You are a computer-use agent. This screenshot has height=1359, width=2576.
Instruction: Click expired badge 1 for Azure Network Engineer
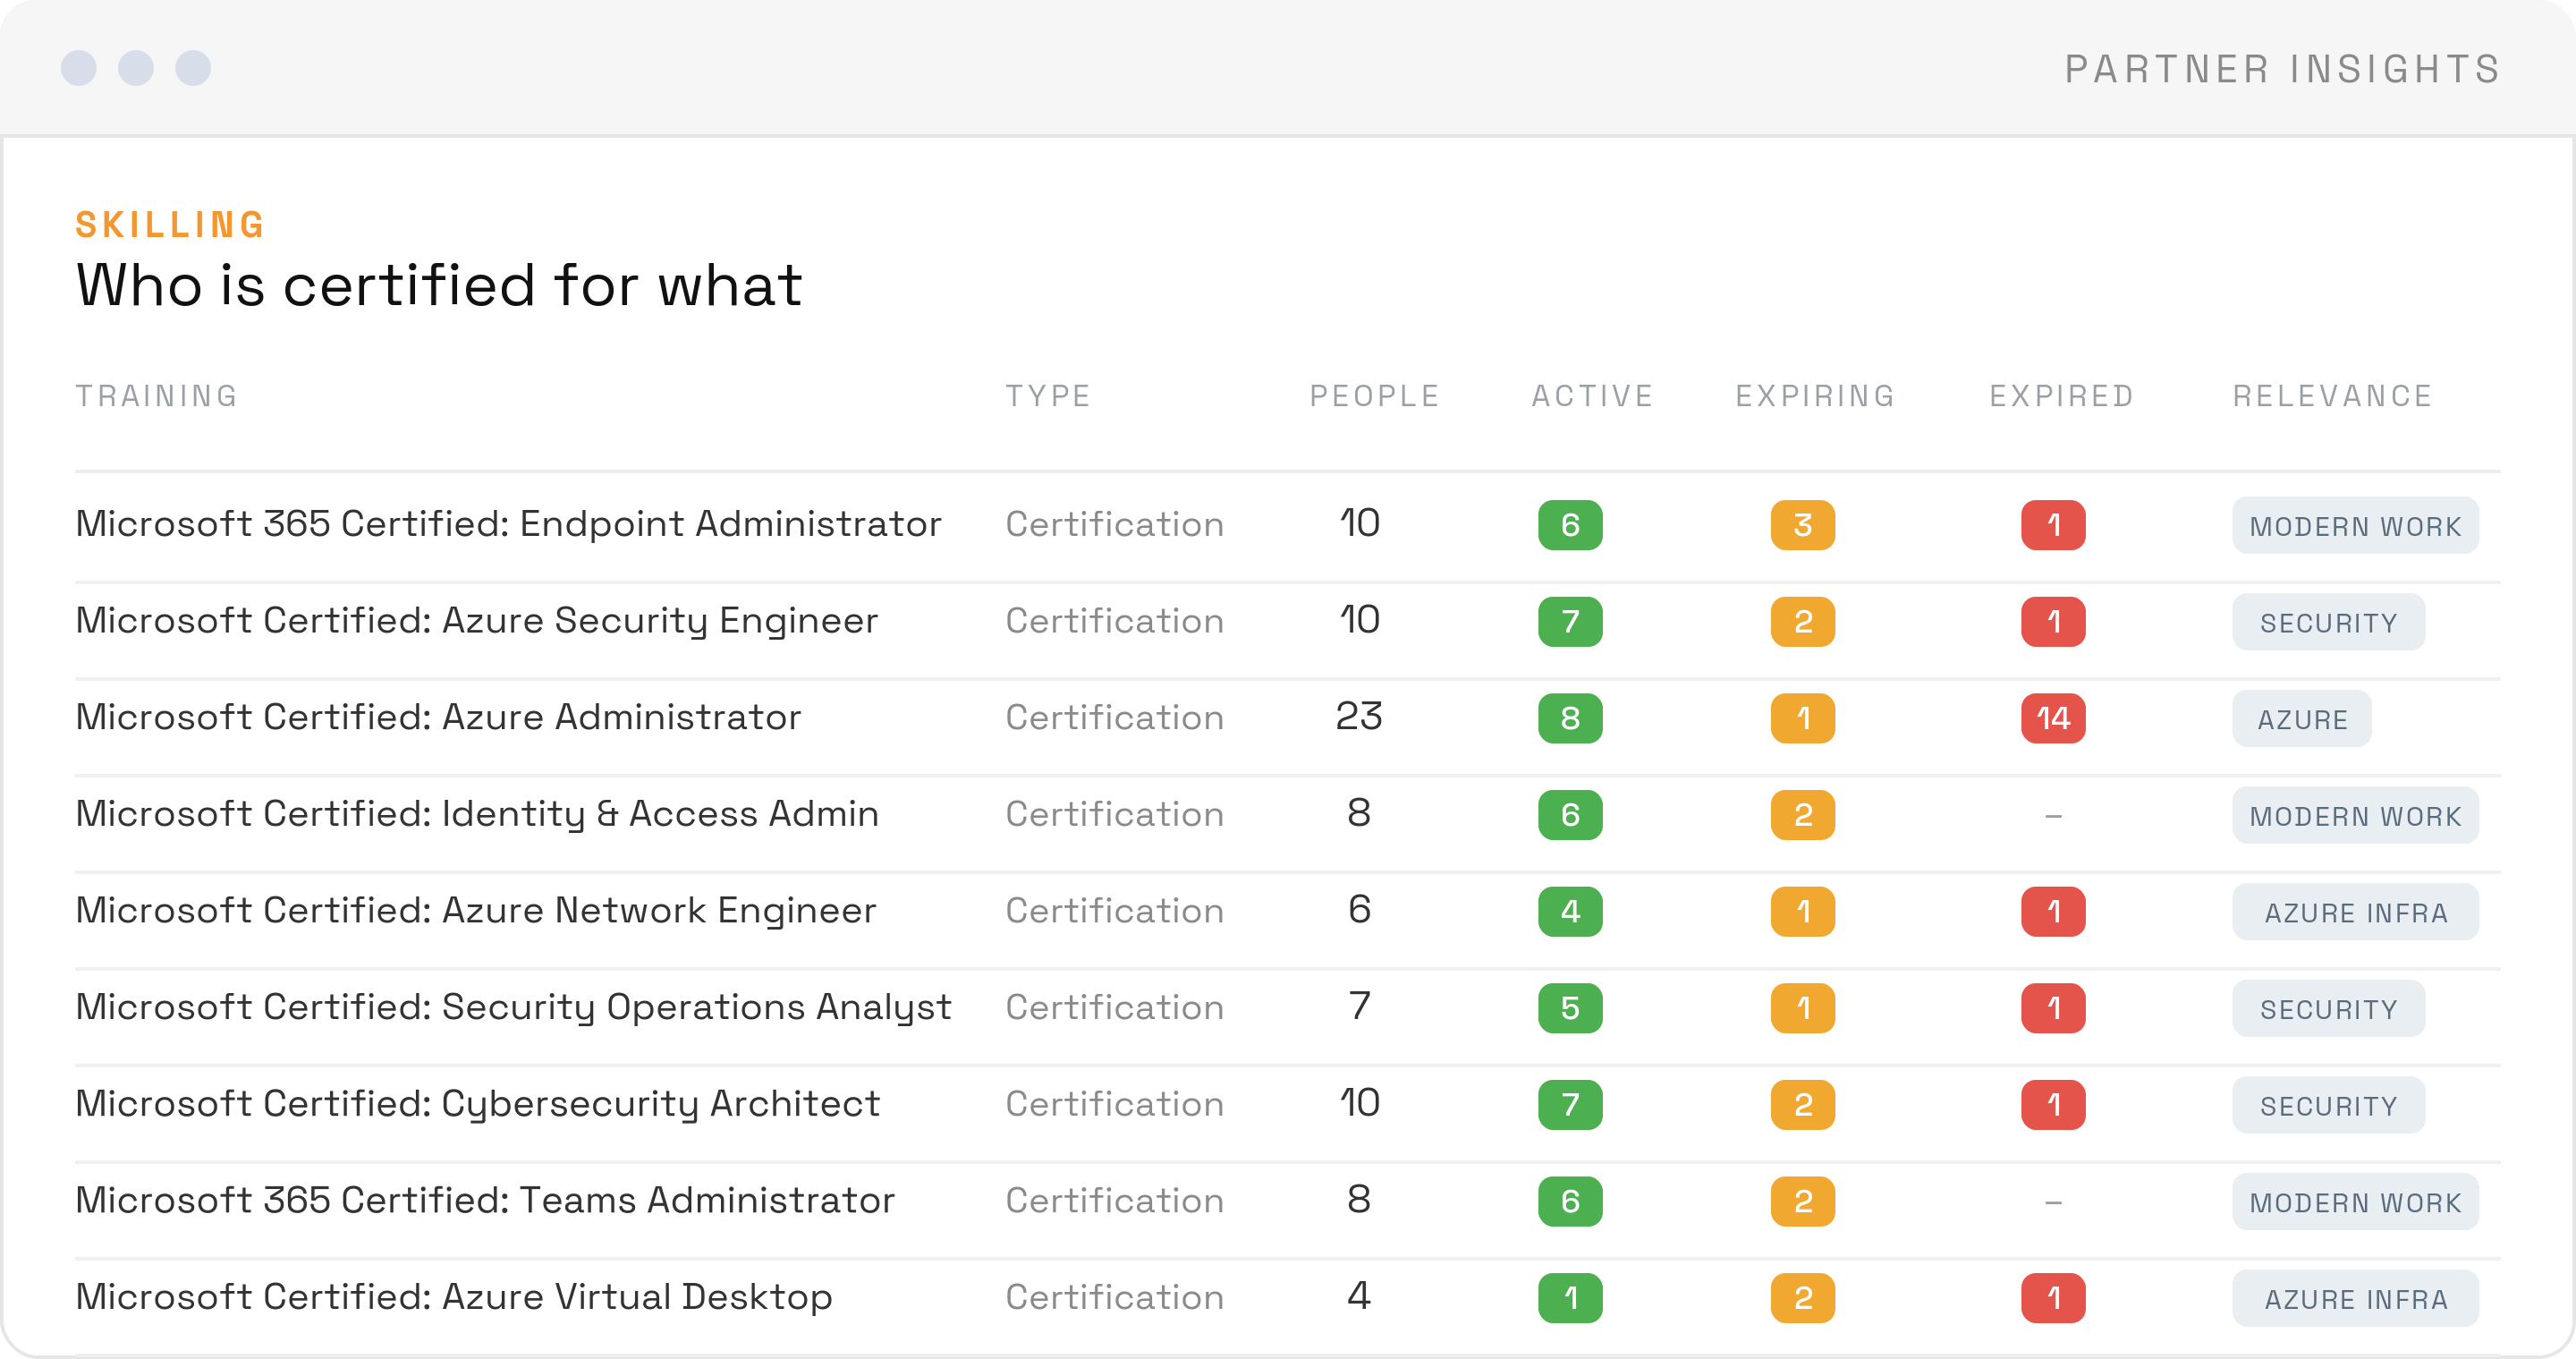tap(2053, 912)
